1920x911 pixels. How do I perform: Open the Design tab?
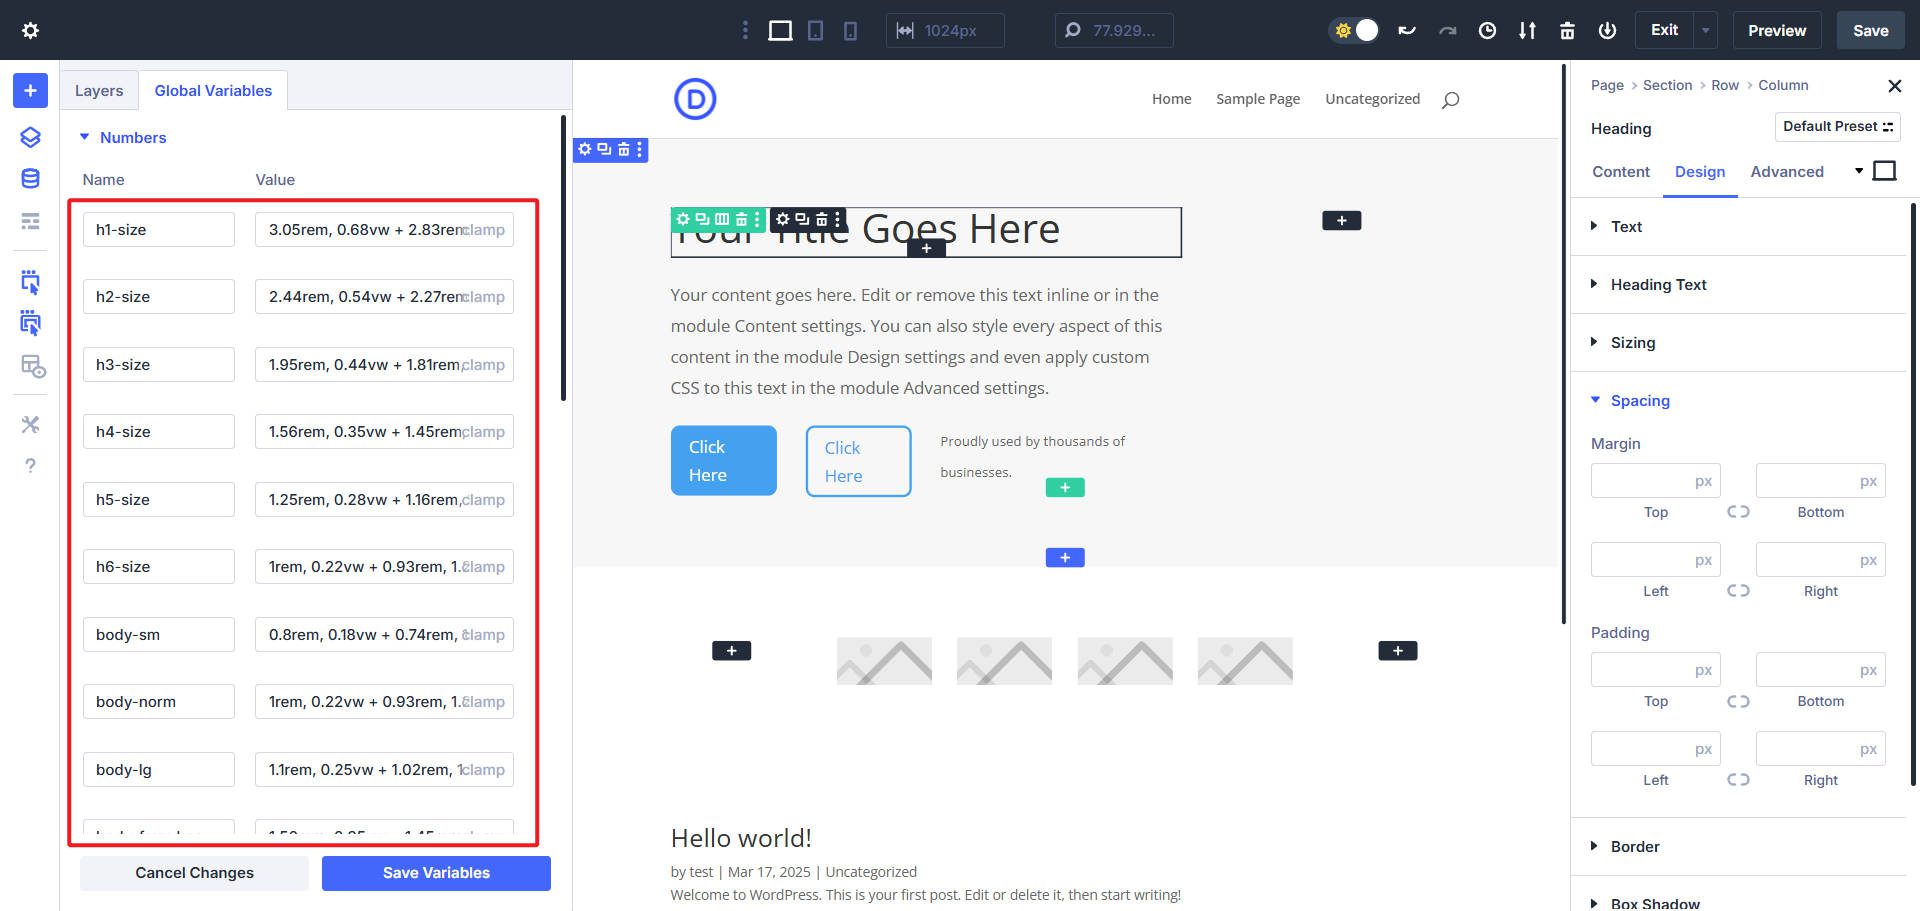[1700, 172]
